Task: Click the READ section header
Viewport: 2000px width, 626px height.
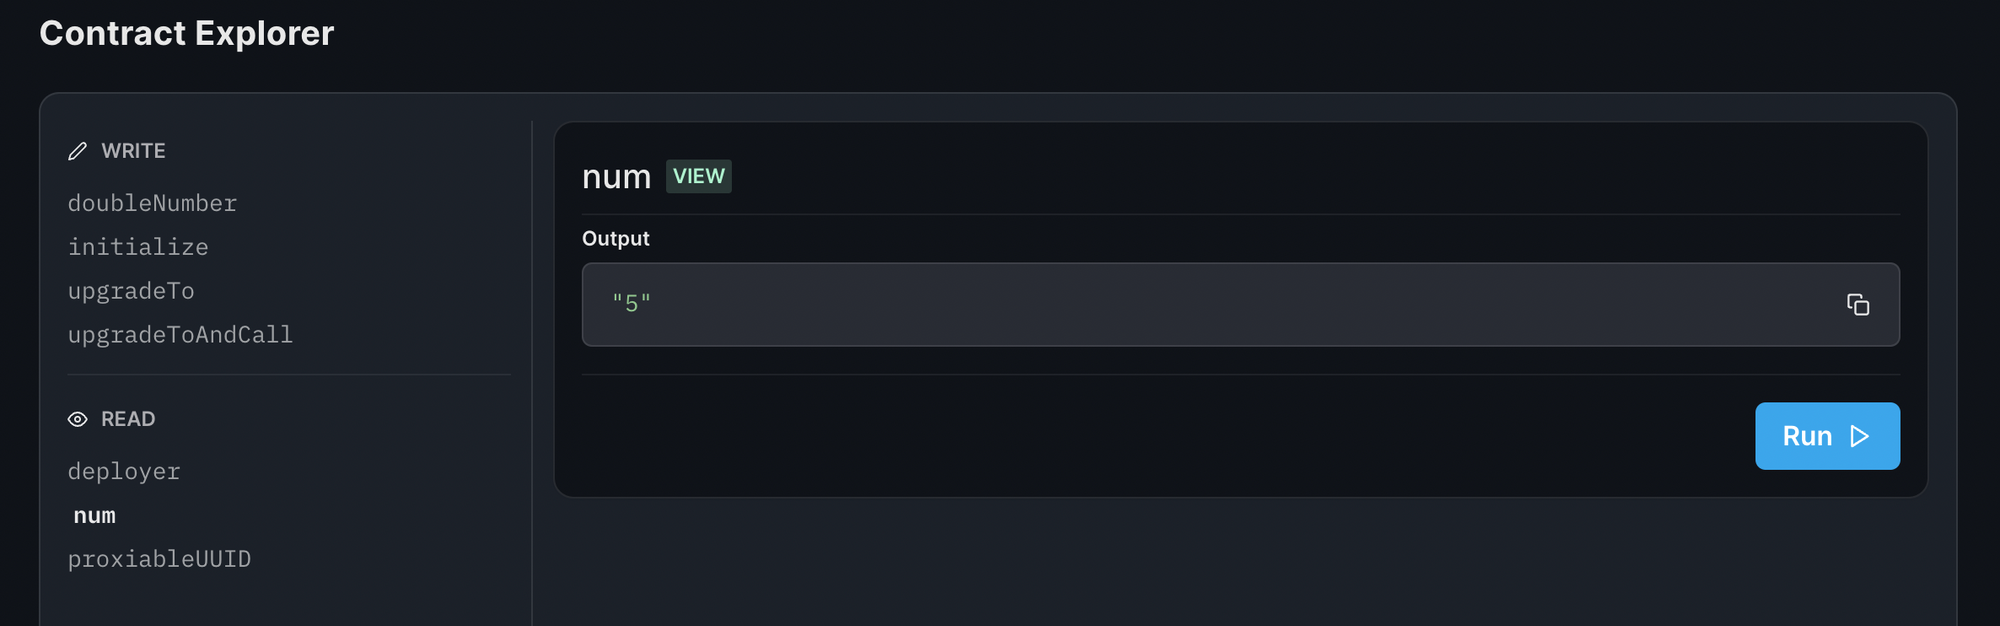Action: (x=128, y=419)
